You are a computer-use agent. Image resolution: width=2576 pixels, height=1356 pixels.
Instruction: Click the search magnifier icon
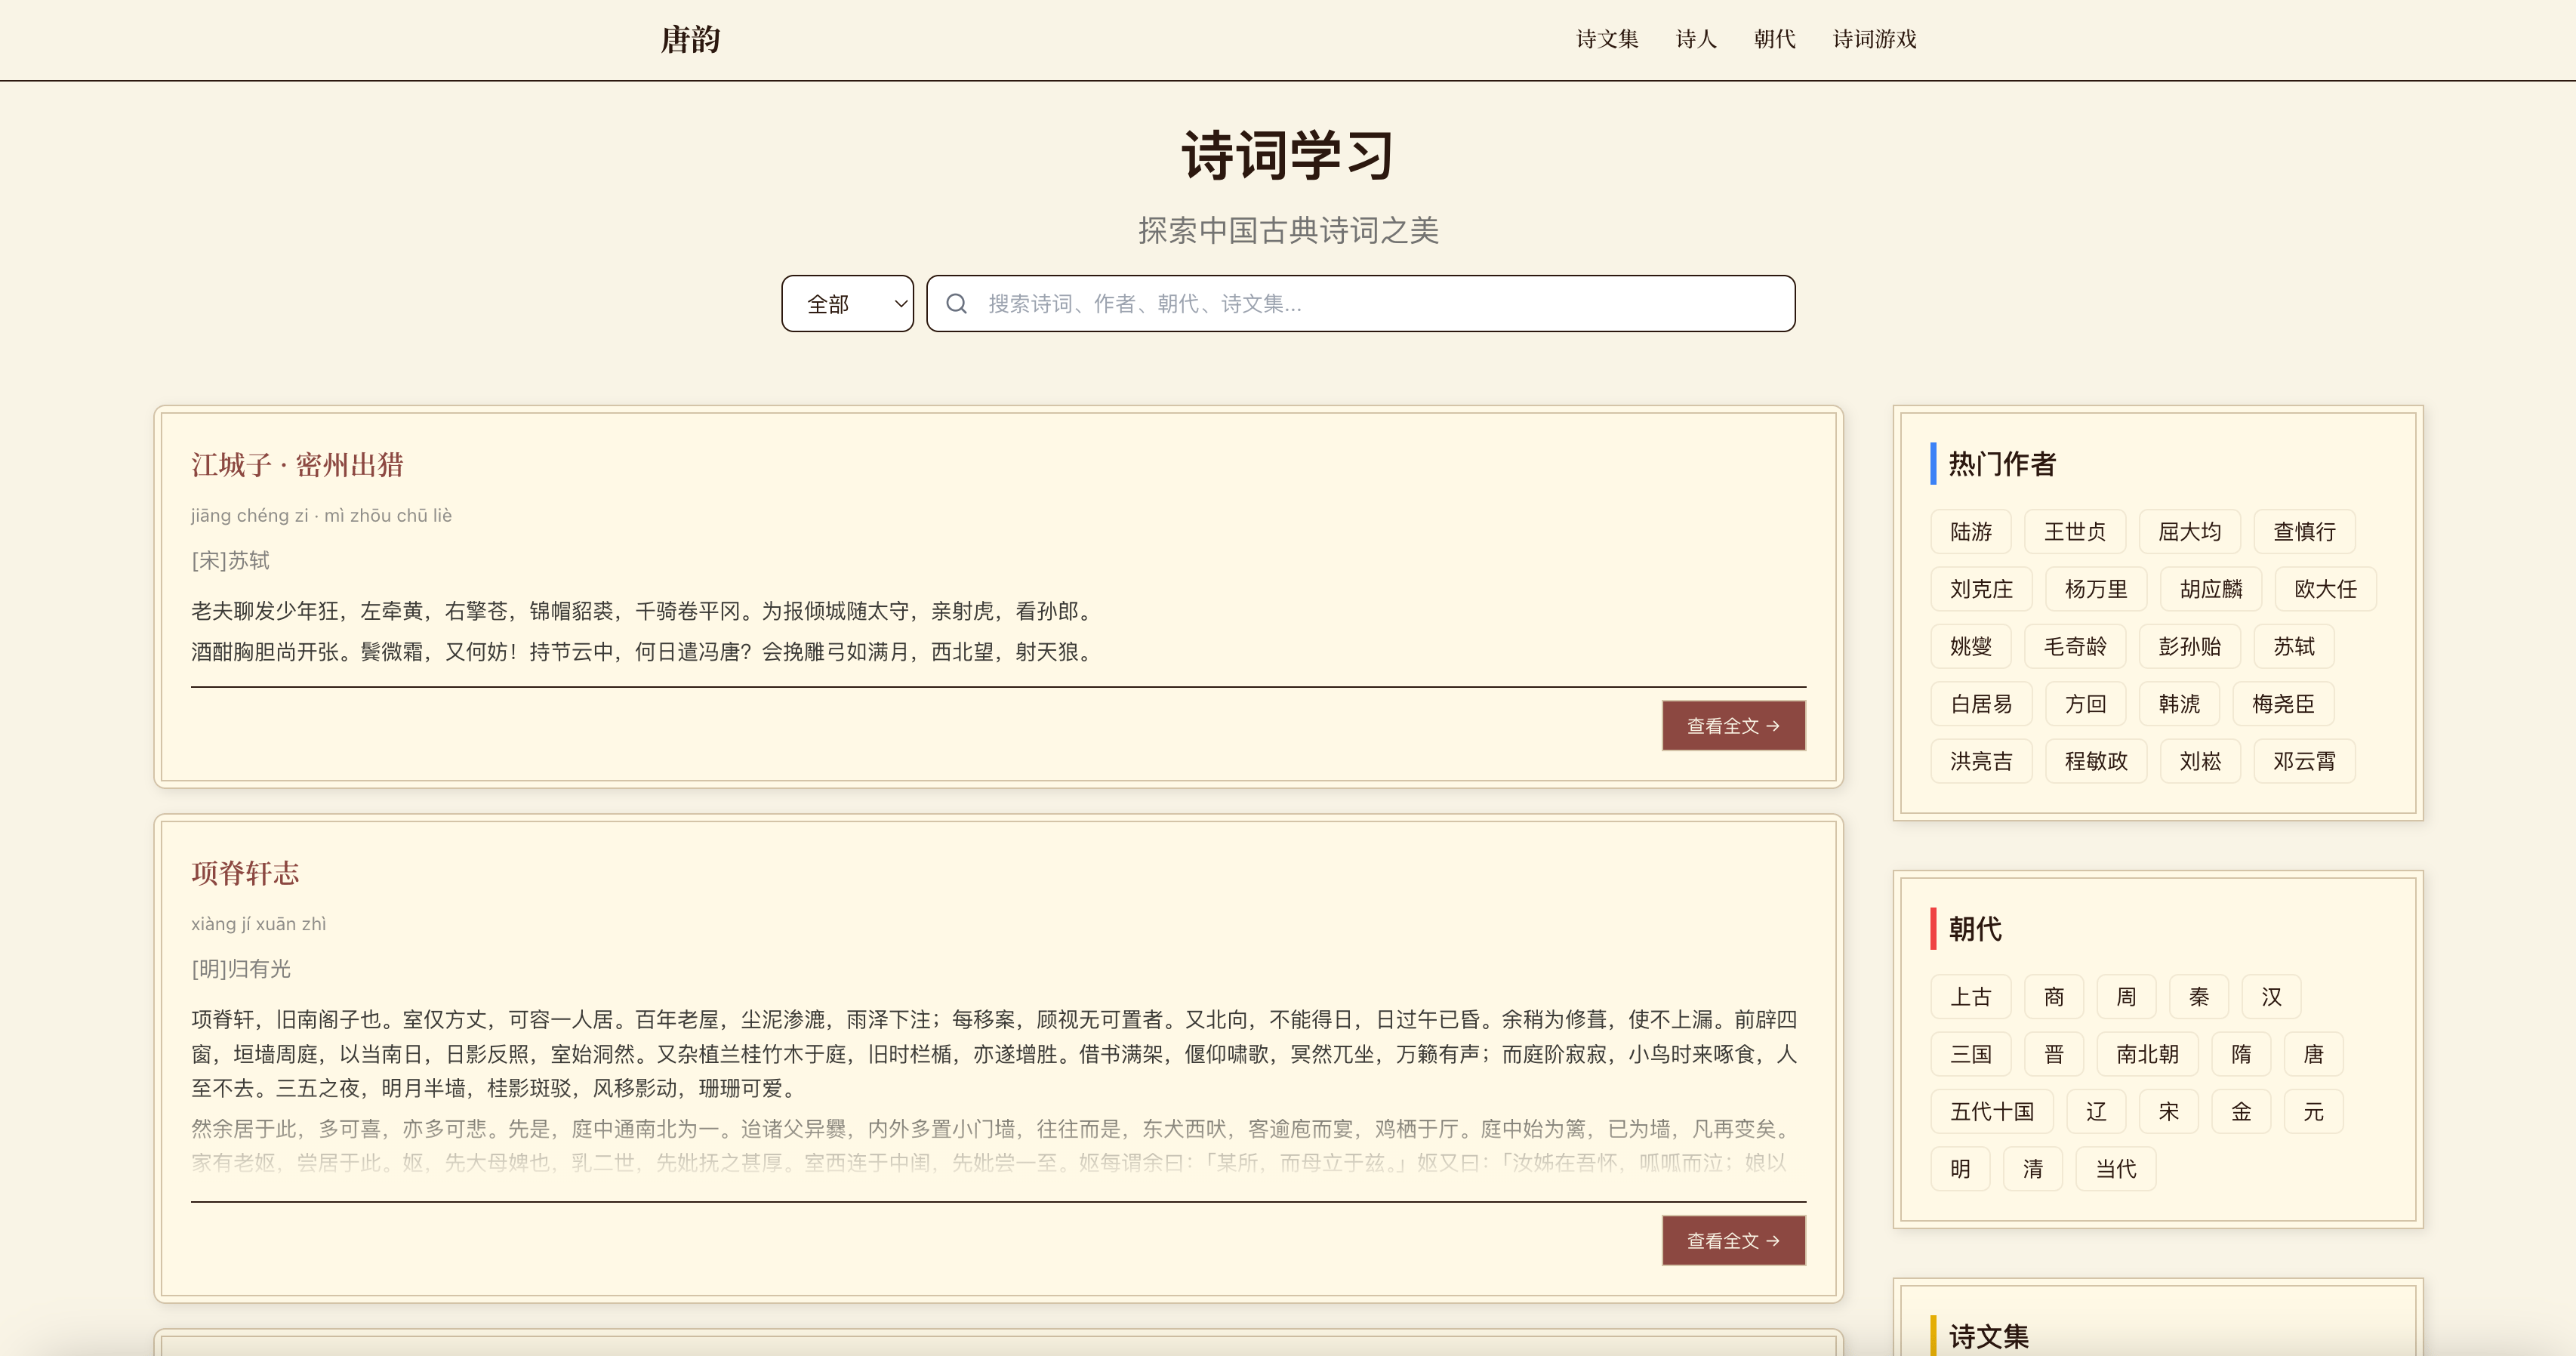pos(956,304)
